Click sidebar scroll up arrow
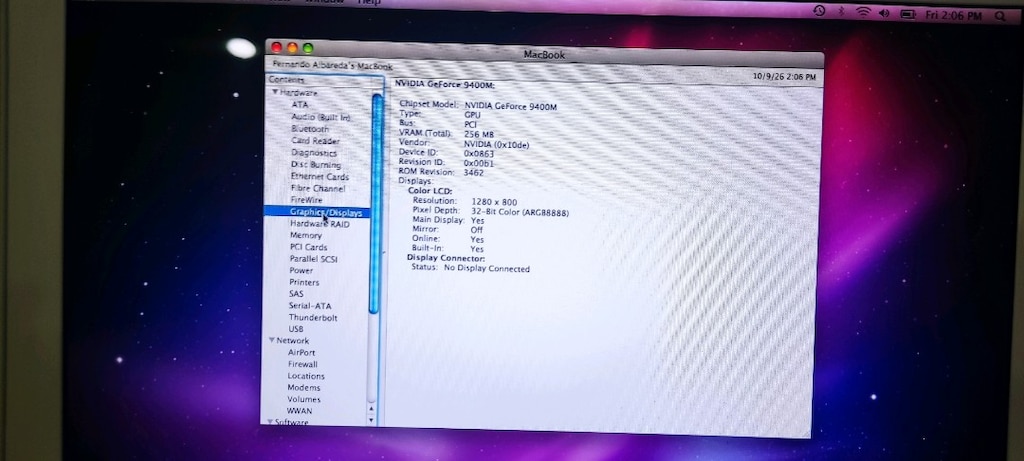Image resolution: width=1024 pixels, height=461 pixels. (372, 409)
